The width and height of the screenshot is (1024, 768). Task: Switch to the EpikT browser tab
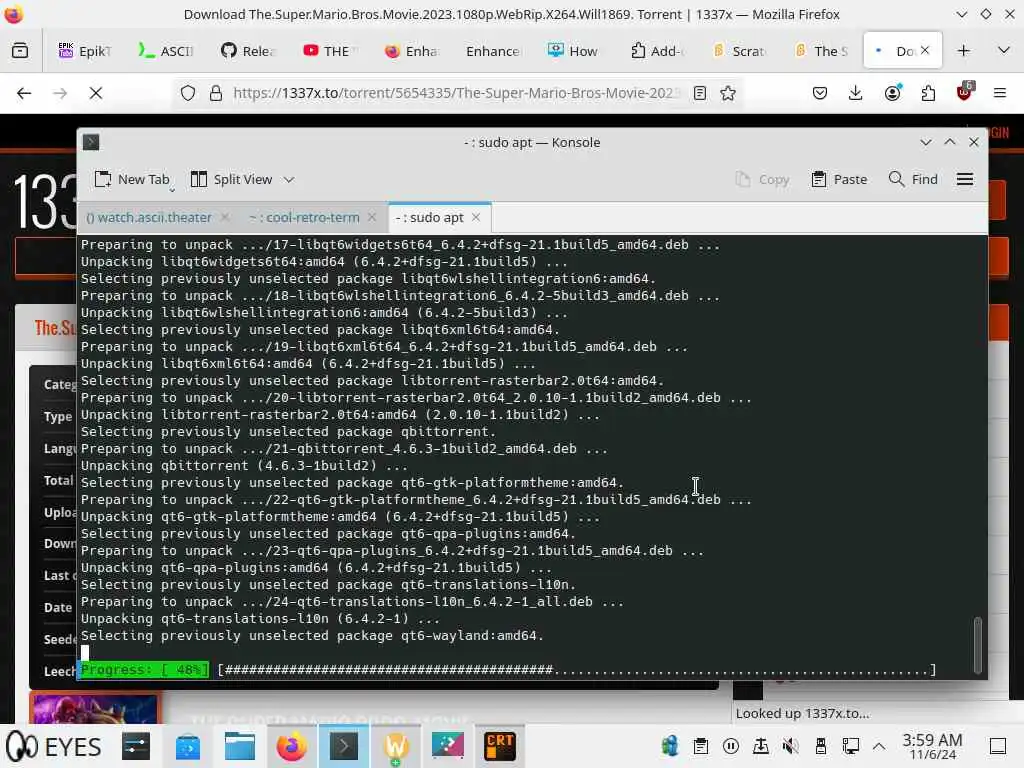[x=85, y=50]
